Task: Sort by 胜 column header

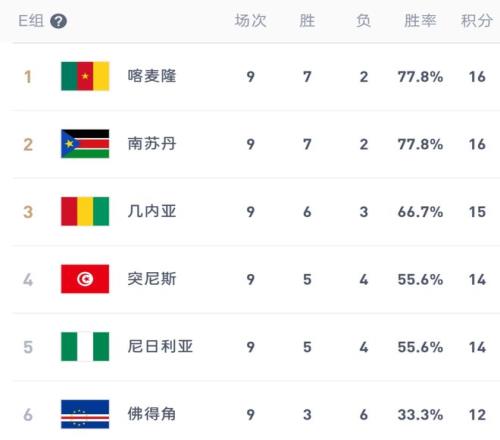Action: pyautogui.click(x=307, y=21)
